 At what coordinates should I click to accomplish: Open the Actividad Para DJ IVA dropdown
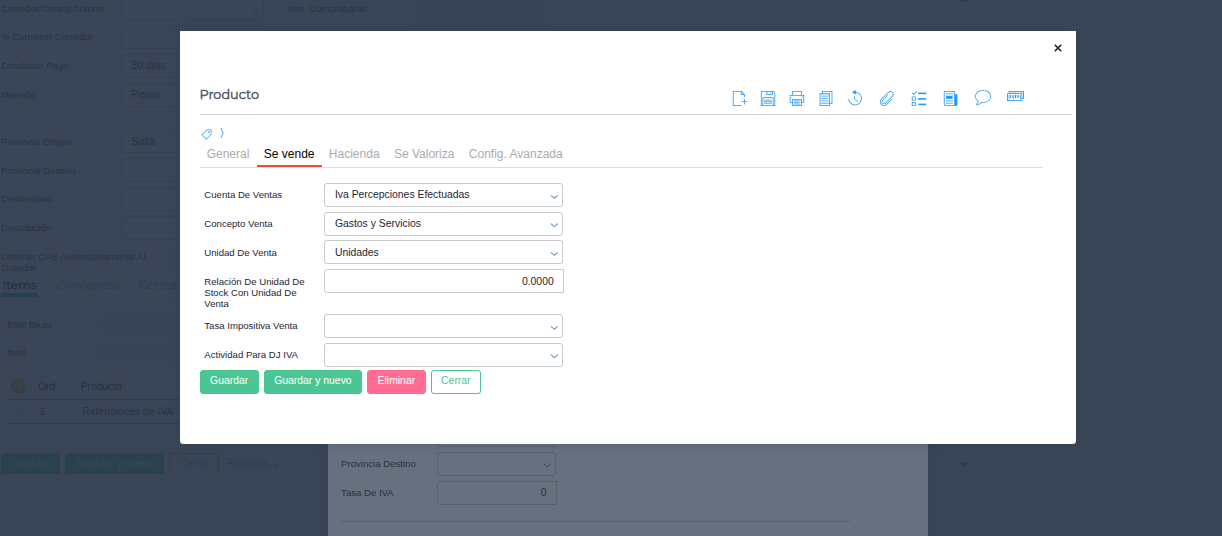click(x=443, y=355)
